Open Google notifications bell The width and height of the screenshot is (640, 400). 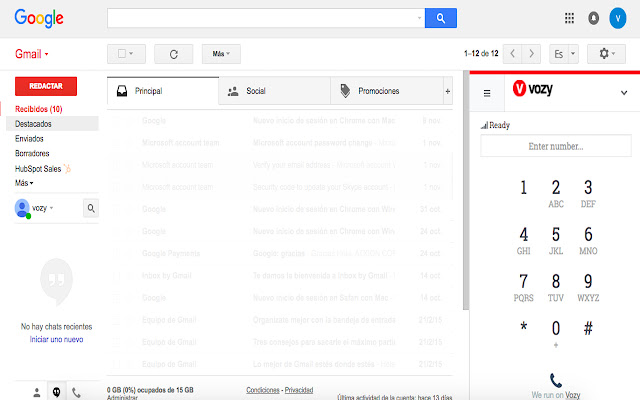(x=593, y=18)
